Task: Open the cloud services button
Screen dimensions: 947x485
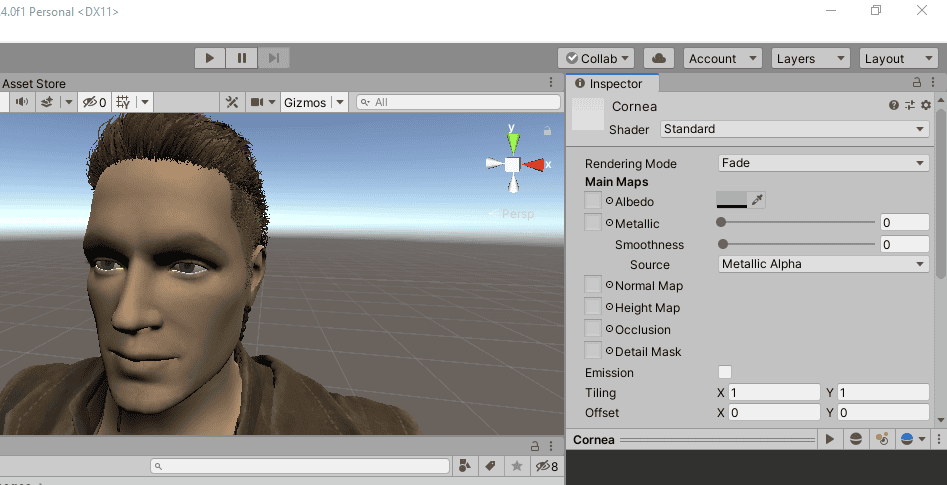Action: [659, 58]
